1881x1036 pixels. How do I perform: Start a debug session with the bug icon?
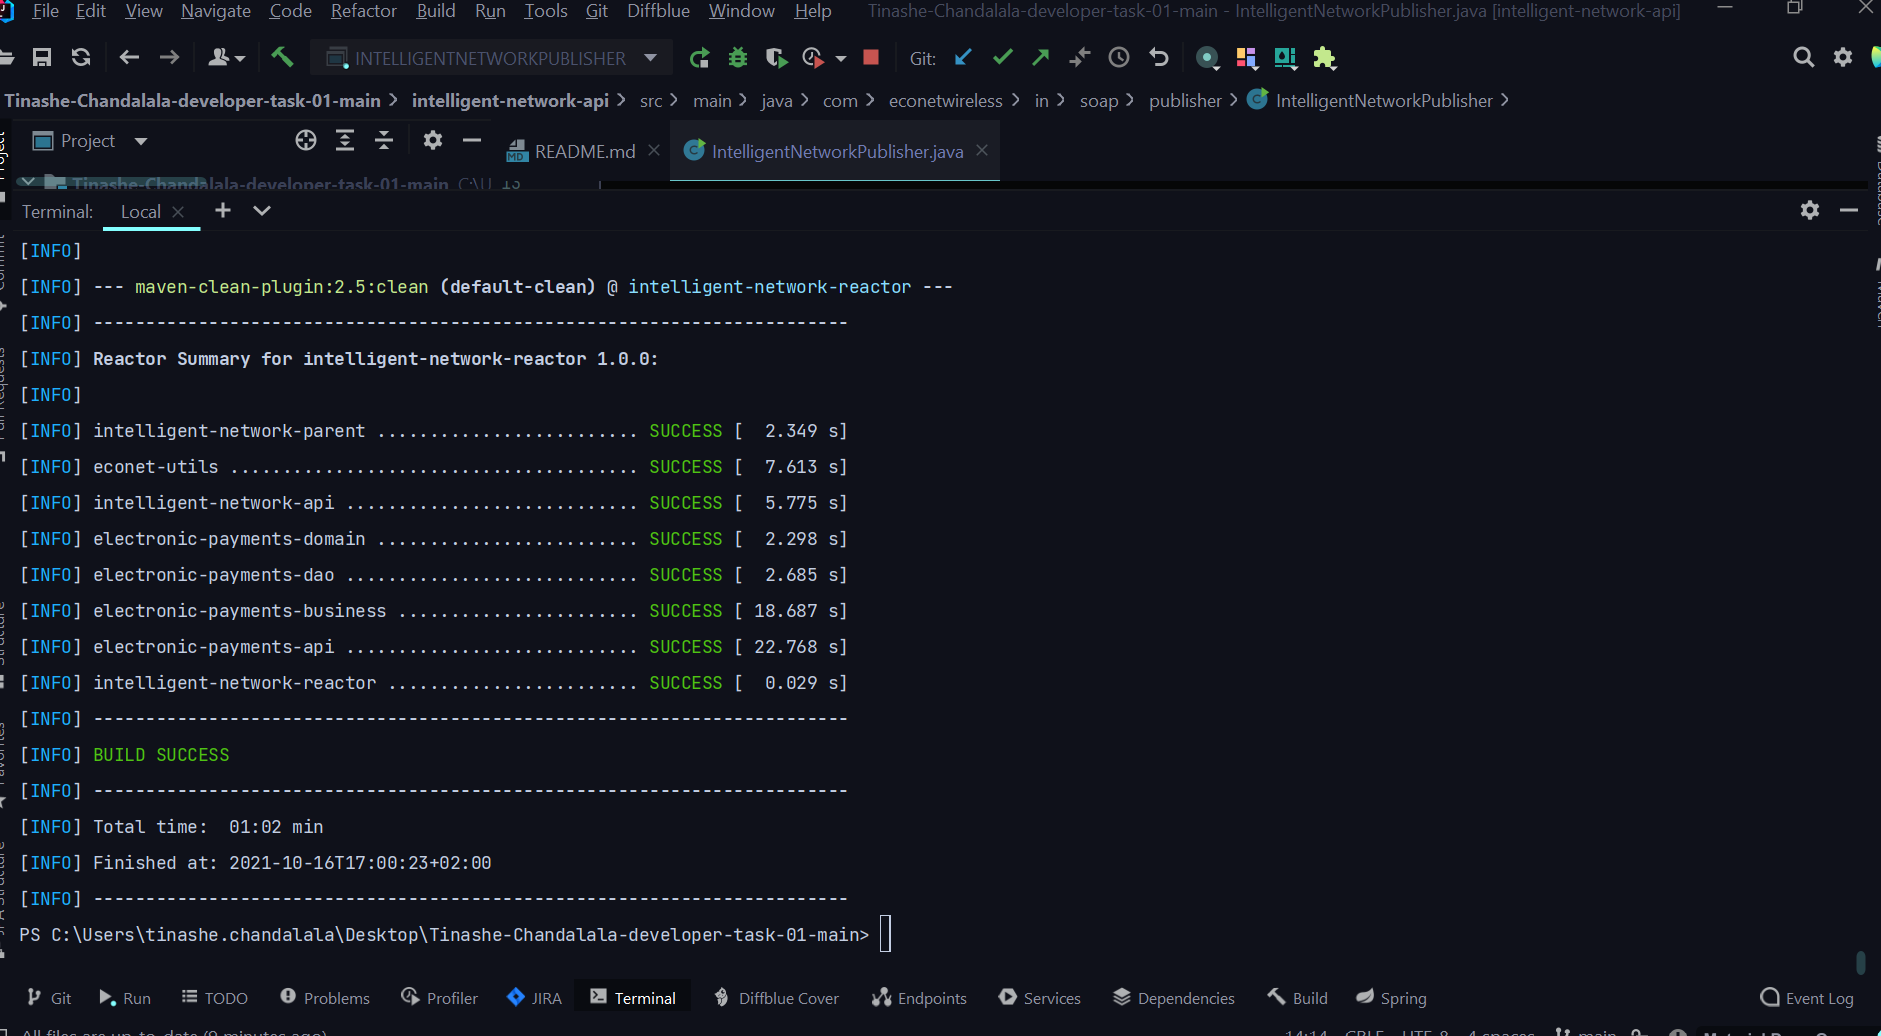(x=738, y=57)
